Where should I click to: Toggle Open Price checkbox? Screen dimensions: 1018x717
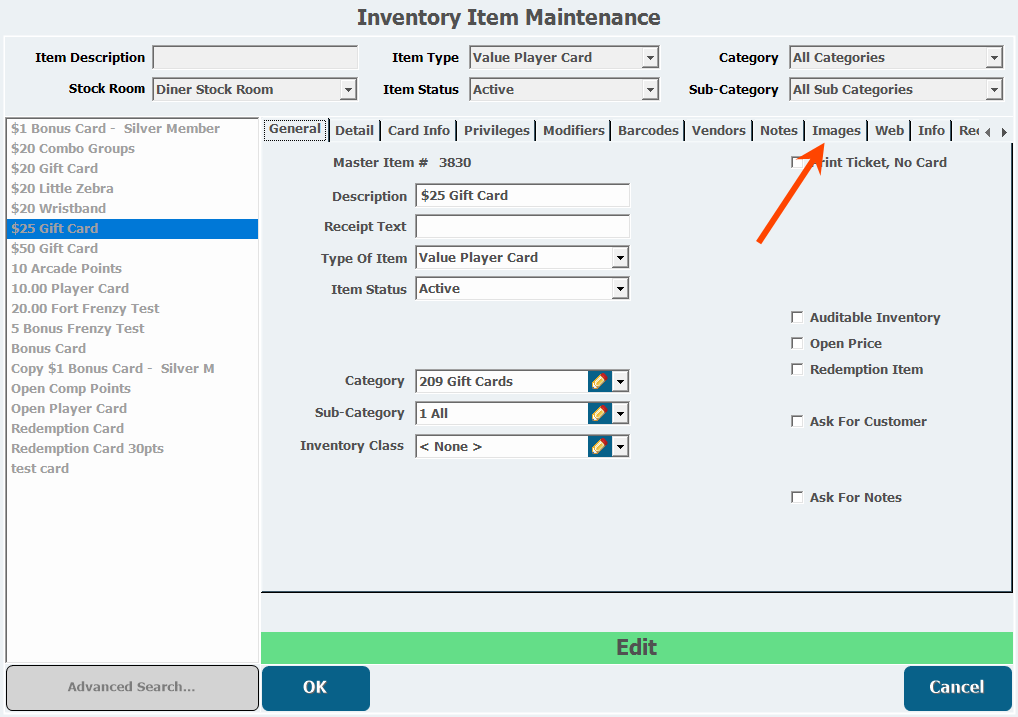click(797, 343)
